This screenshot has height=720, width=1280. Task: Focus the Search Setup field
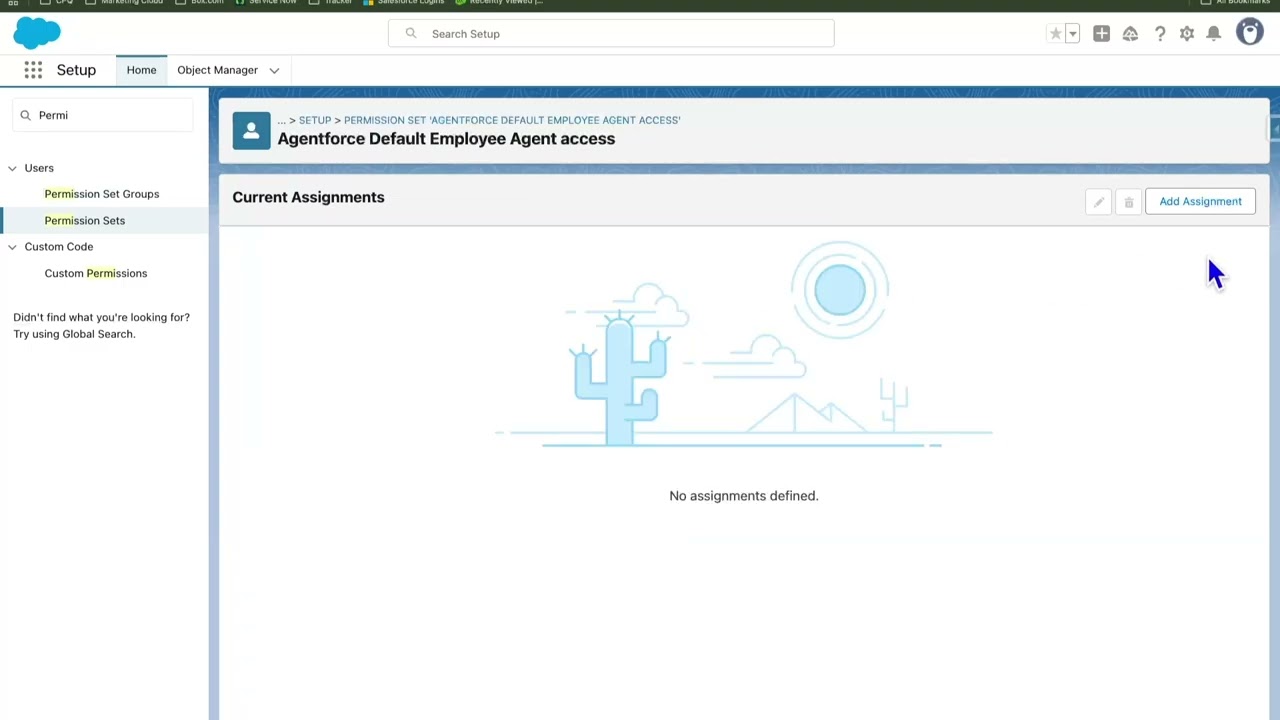pyautogui.click(x=611, y=34)
